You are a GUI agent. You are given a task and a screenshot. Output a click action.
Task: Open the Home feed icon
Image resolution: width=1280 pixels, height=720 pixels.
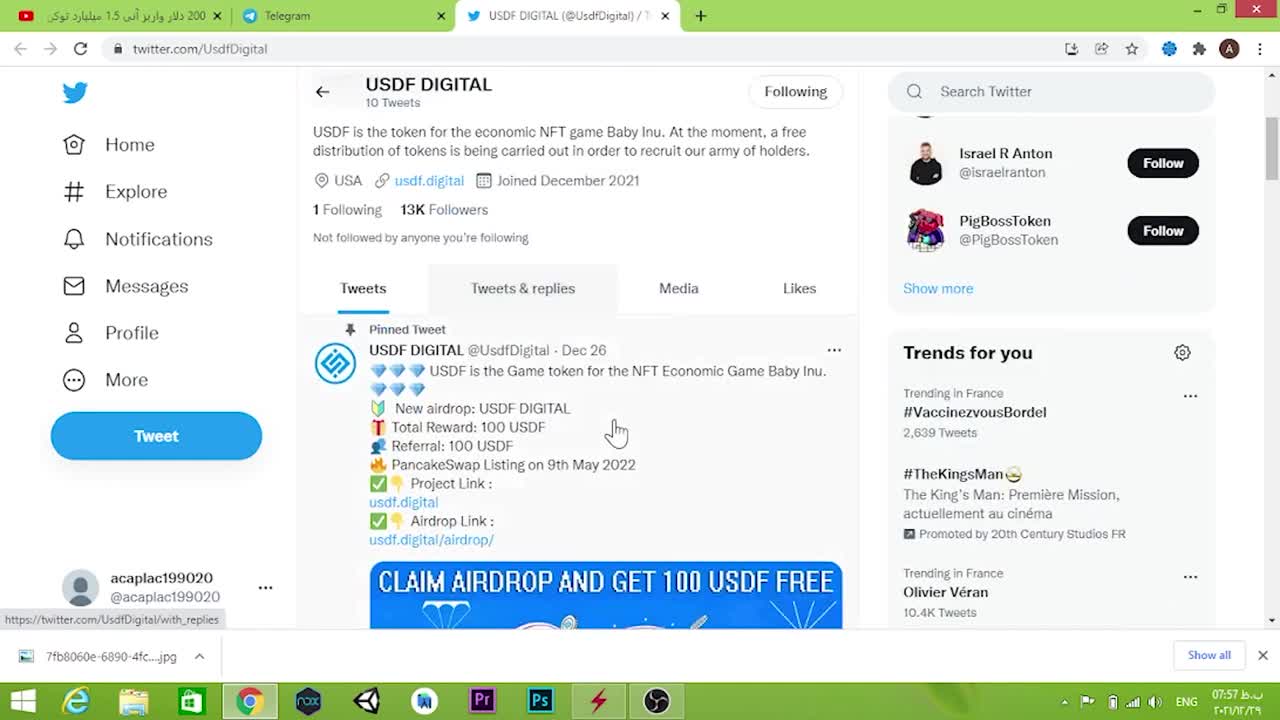74,145
